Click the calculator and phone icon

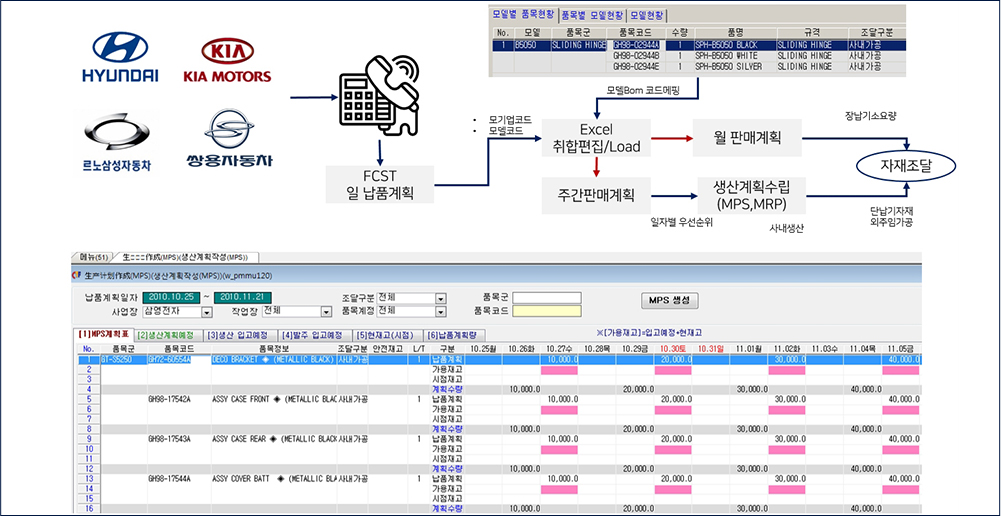(x=379, y=98)
